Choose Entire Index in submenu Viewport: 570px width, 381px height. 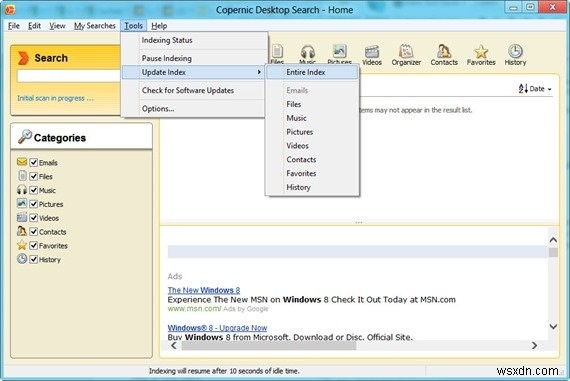312,72
